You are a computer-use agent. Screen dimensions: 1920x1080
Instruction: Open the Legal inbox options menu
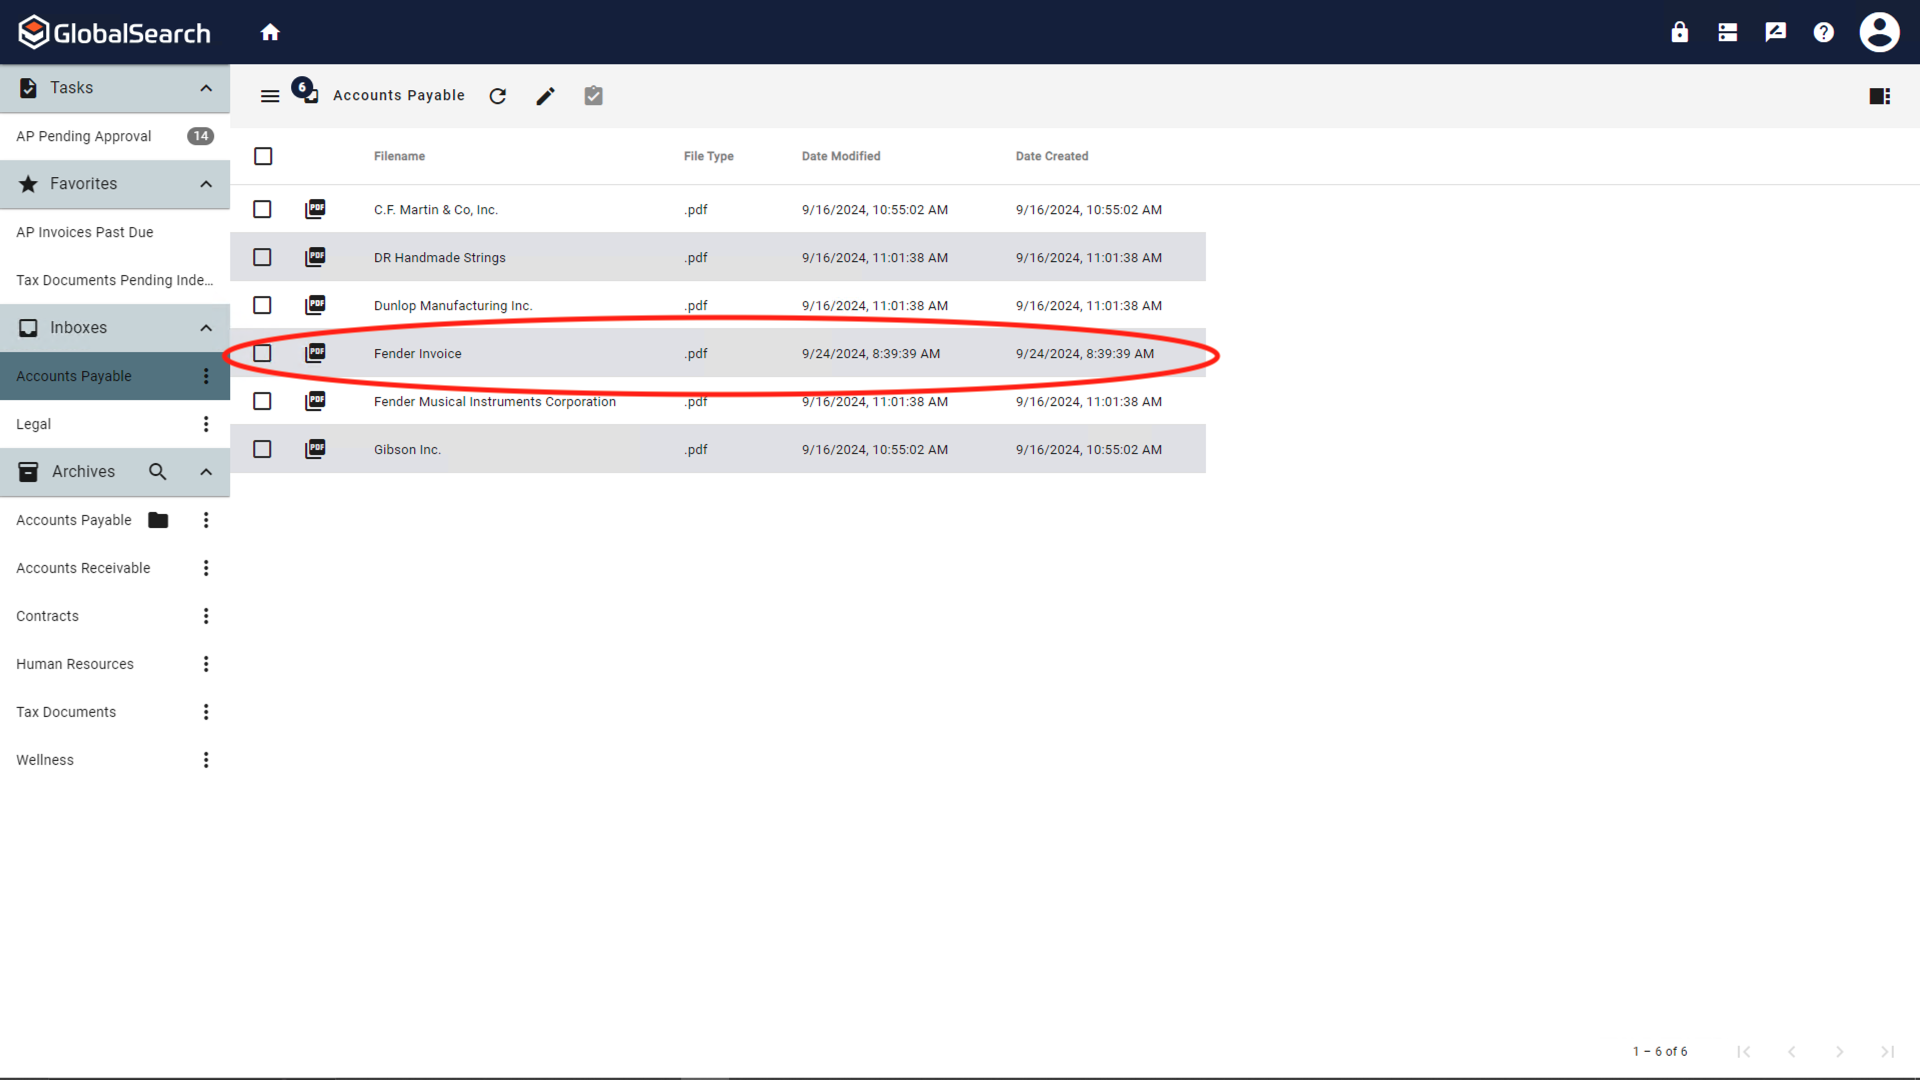click(206, 424)
